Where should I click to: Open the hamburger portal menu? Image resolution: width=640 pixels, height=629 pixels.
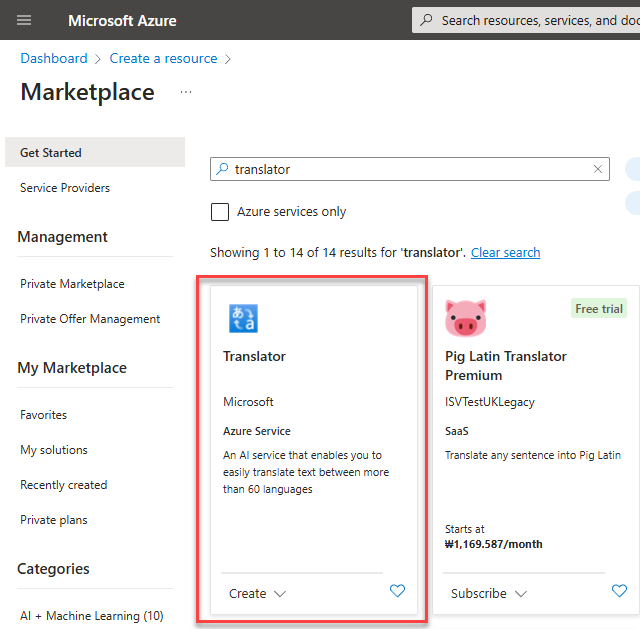[x=24, y=20]
